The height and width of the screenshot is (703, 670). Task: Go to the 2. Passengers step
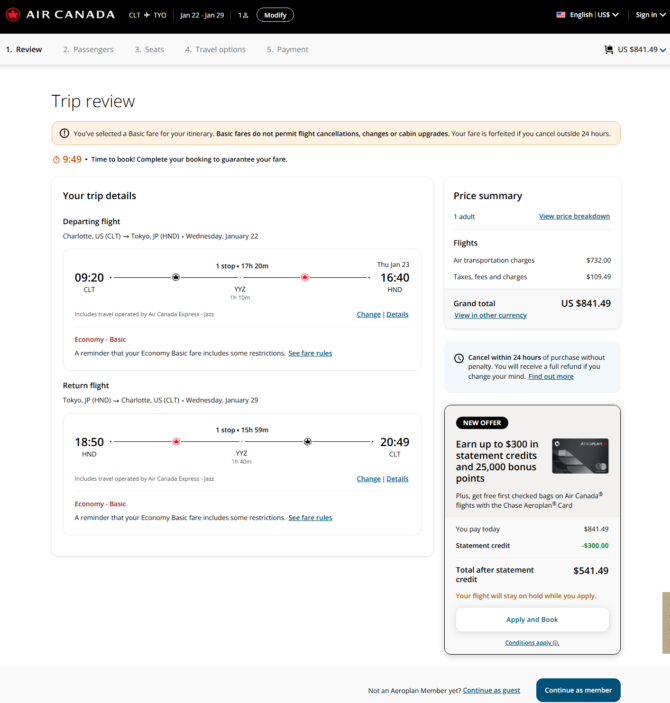88,49
